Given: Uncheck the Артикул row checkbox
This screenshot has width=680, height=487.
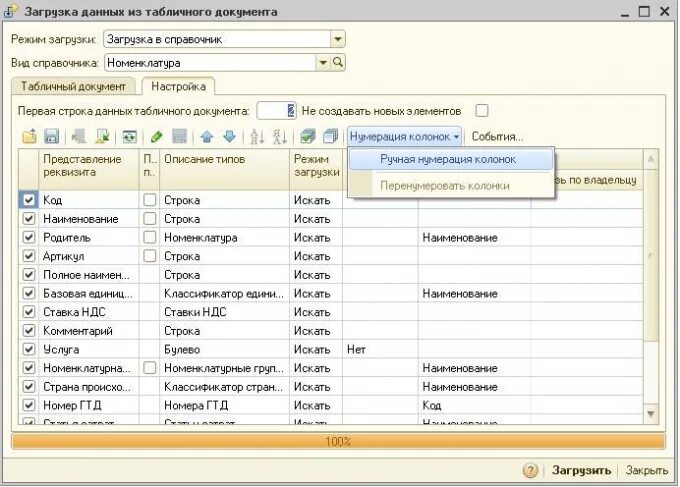Looking at the screenshot, I should click(29, 256).
